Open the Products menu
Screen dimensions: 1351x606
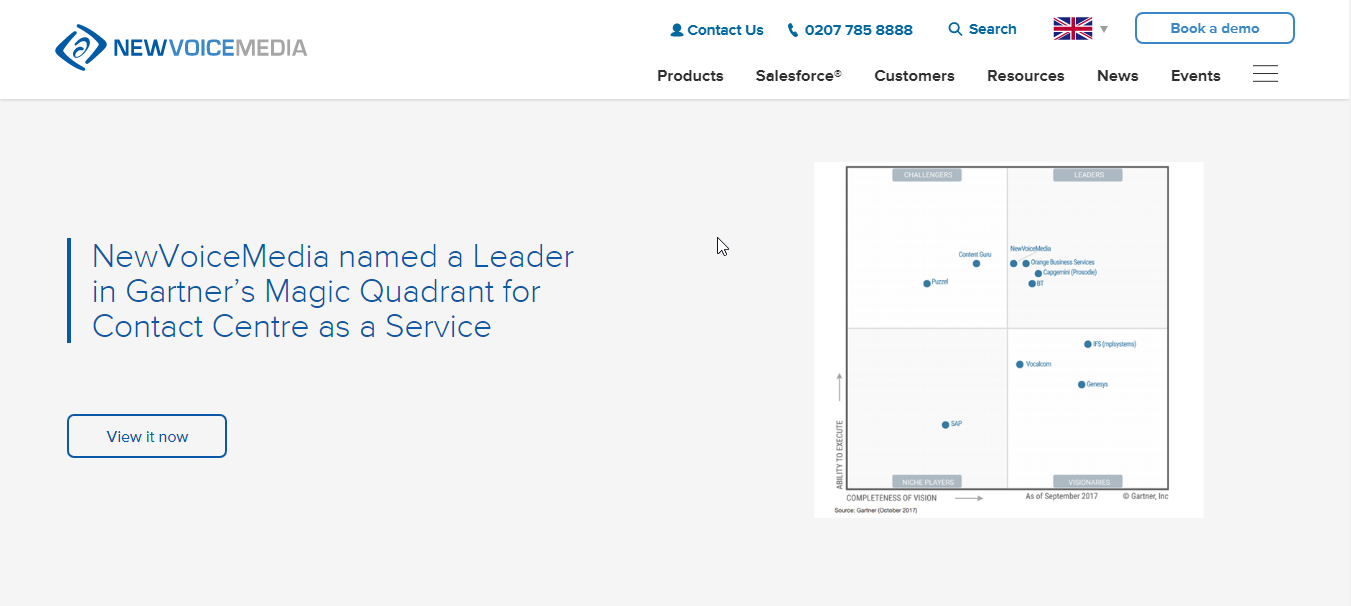pyautogui.click(x=690, y=76)
